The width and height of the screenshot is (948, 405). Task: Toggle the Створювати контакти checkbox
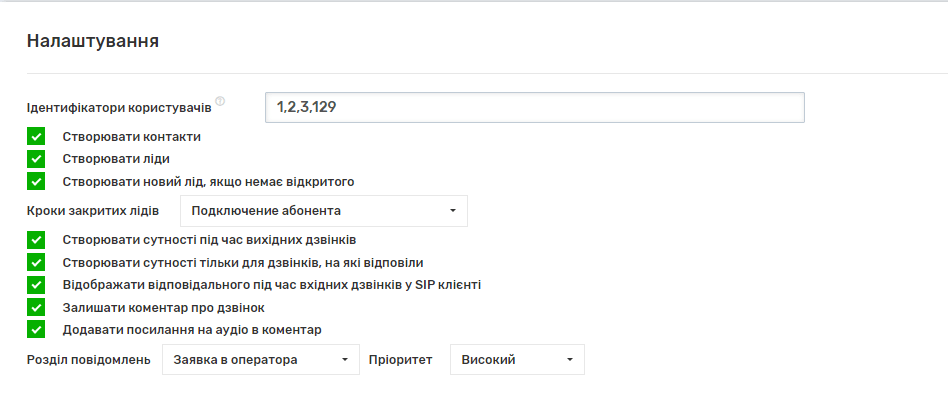coord(36,137)
